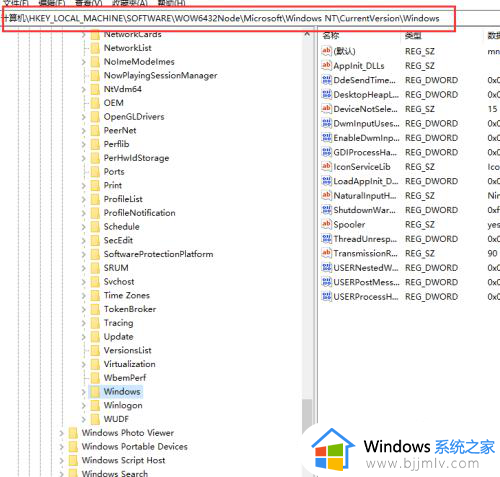Select the SRUM key
The width and height of the screenshot is (500, 477).
tap(116, 268)
